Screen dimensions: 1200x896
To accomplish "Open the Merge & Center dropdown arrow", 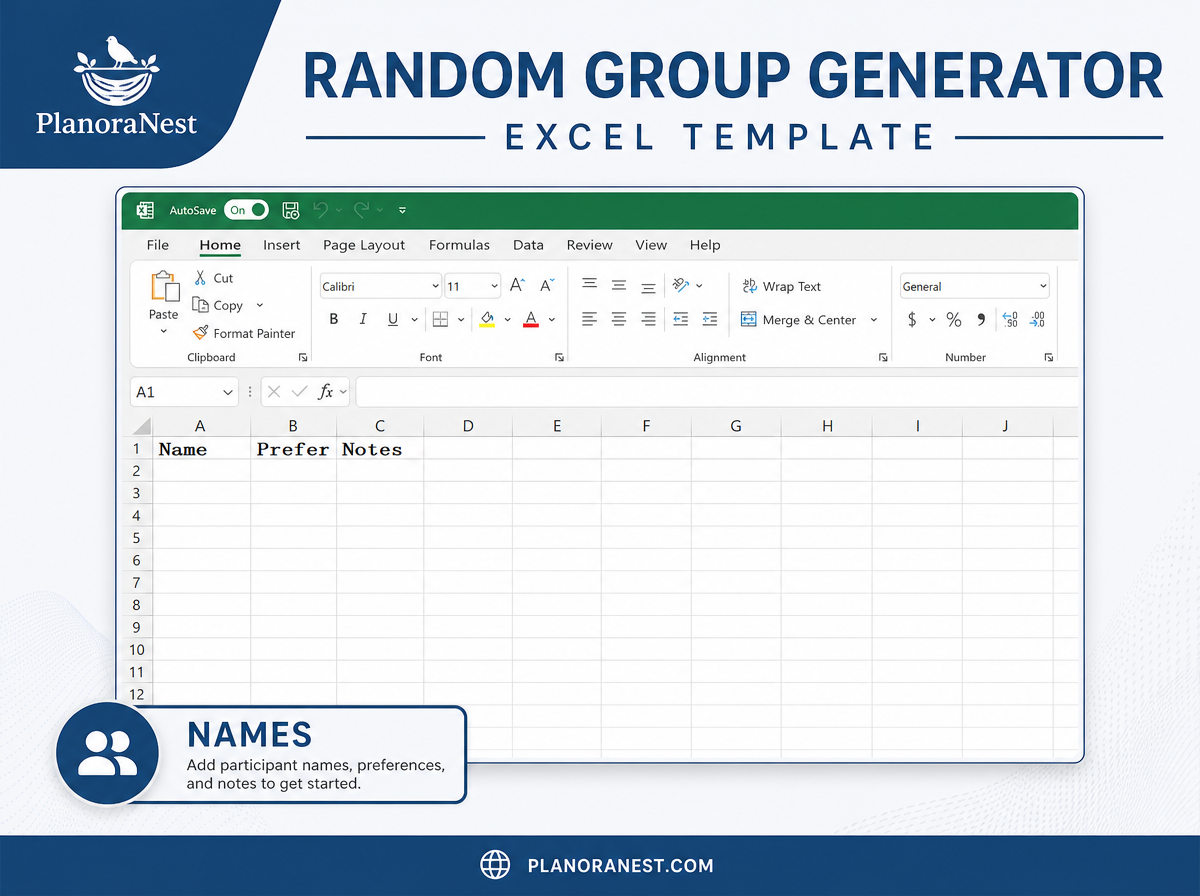I will click(873, 320).
